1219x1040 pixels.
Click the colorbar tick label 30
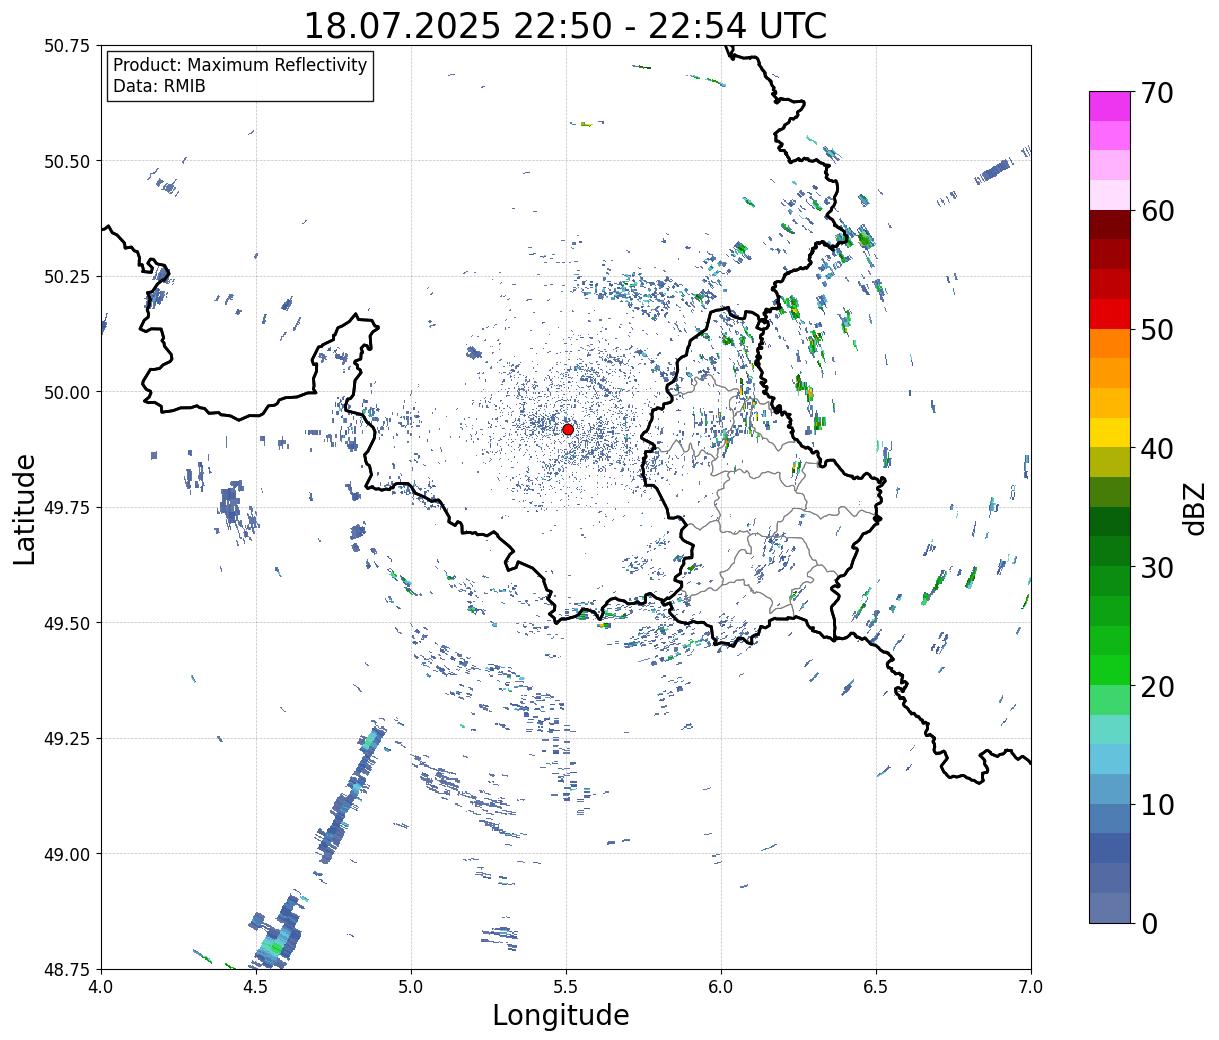coord(1157,567)
